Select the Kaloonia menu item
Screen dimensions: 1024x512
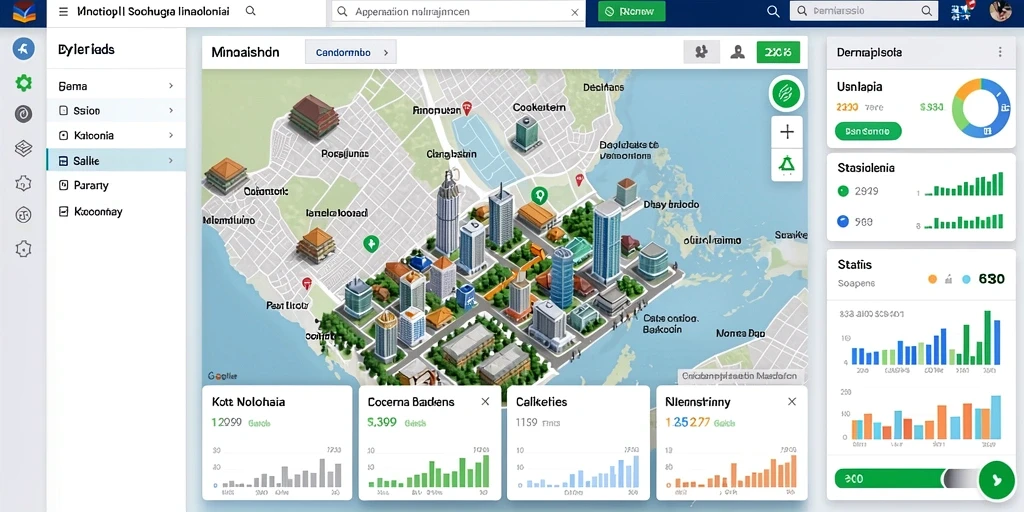pyautogui.click(x=116, y=135)
